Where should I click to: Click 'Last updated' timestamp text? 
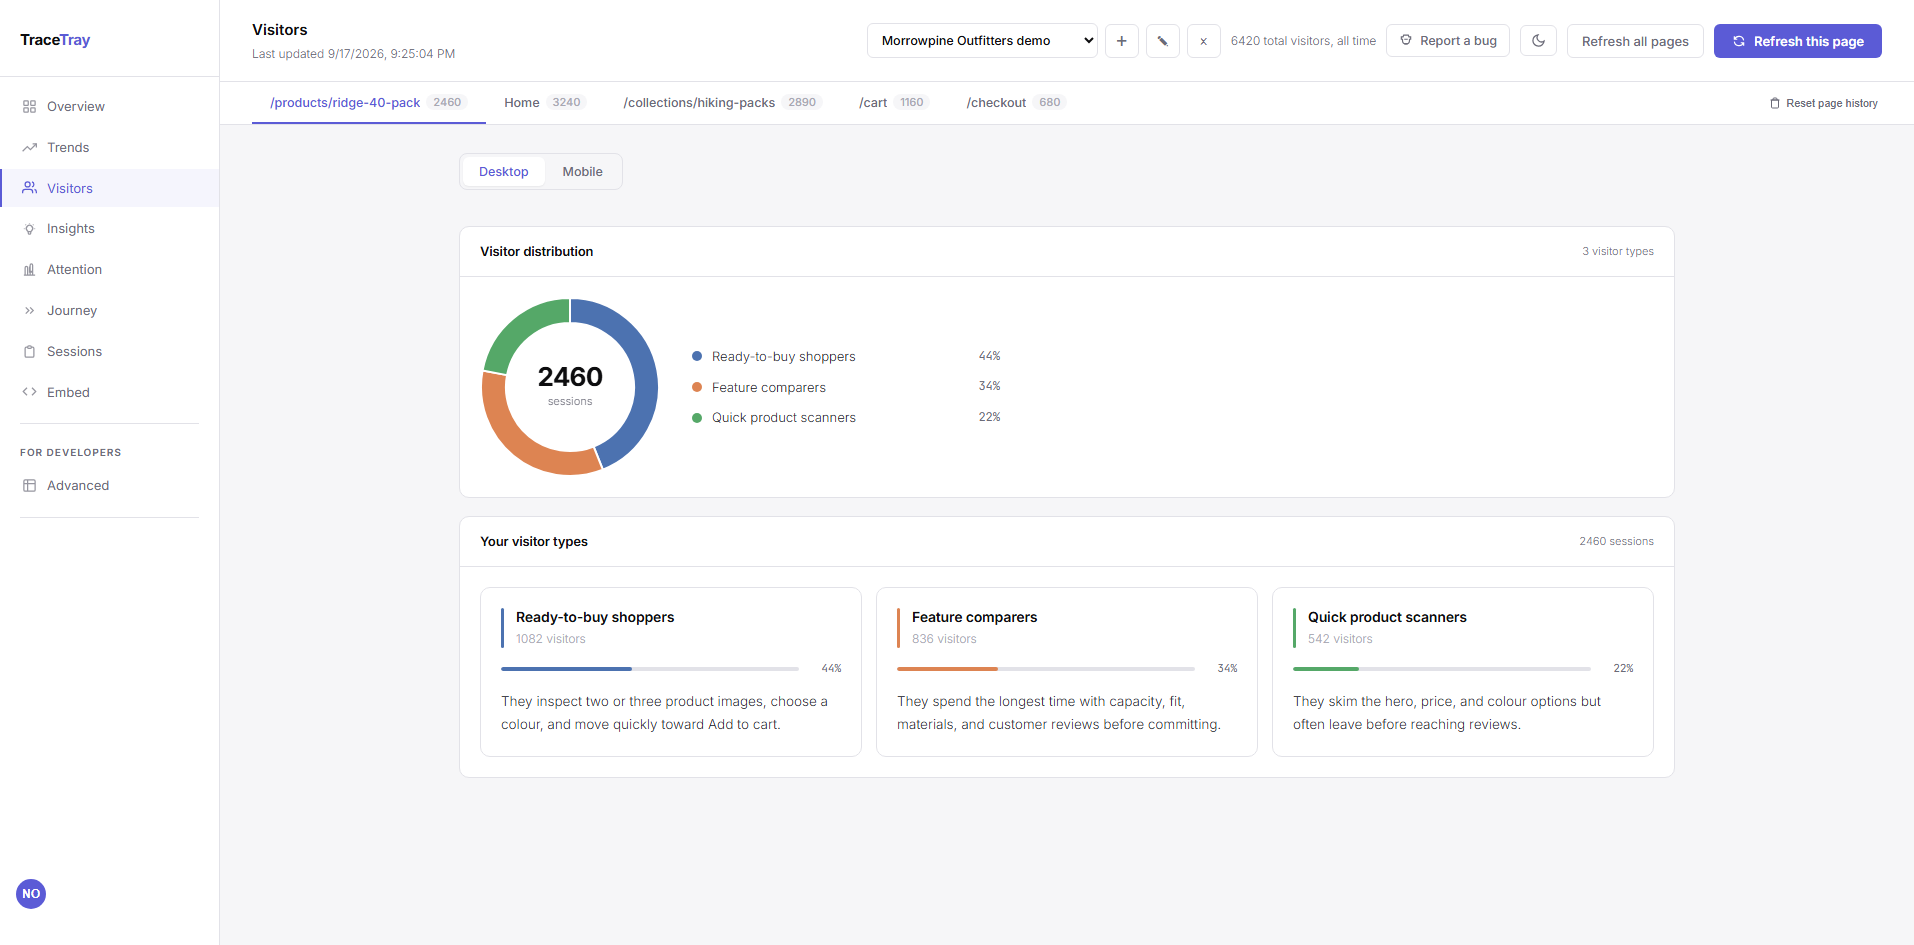pyautogui.click(x=353, y=54)
